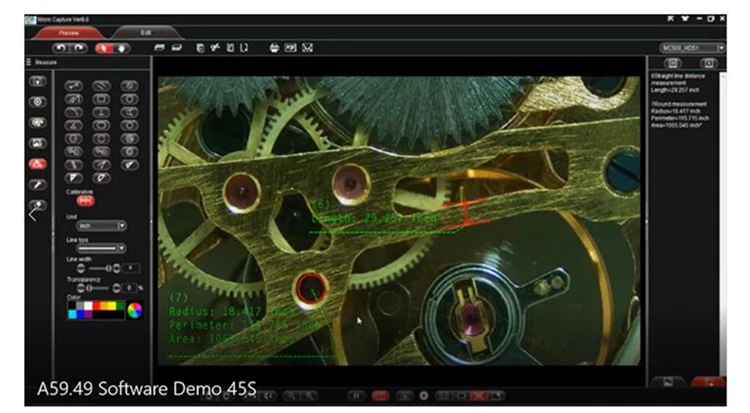
Task: Activate the arrow pointer tool
Action: 105,47
